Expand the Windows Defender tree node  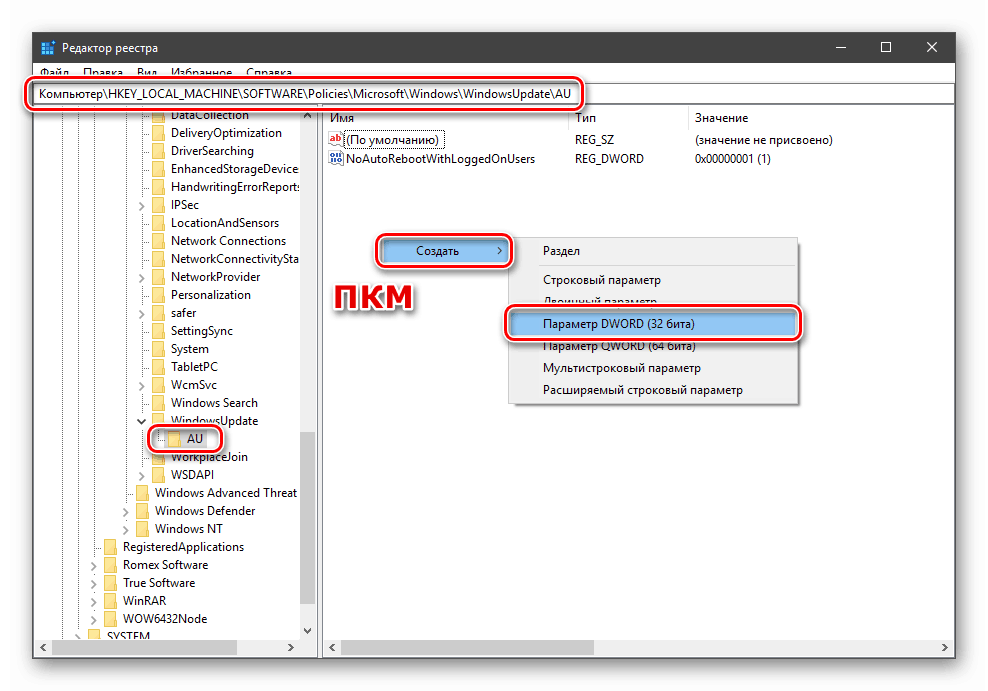pos(126,511)
